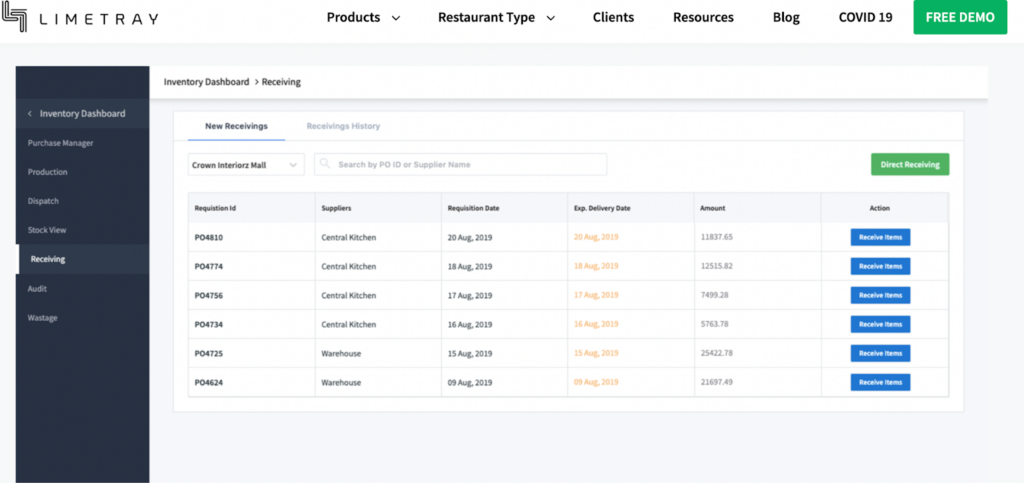Viewport: 1024px width, 483px height.
Task: Click Inventory Dashboard breadcrumb link
Action: (x=206, y=82)
